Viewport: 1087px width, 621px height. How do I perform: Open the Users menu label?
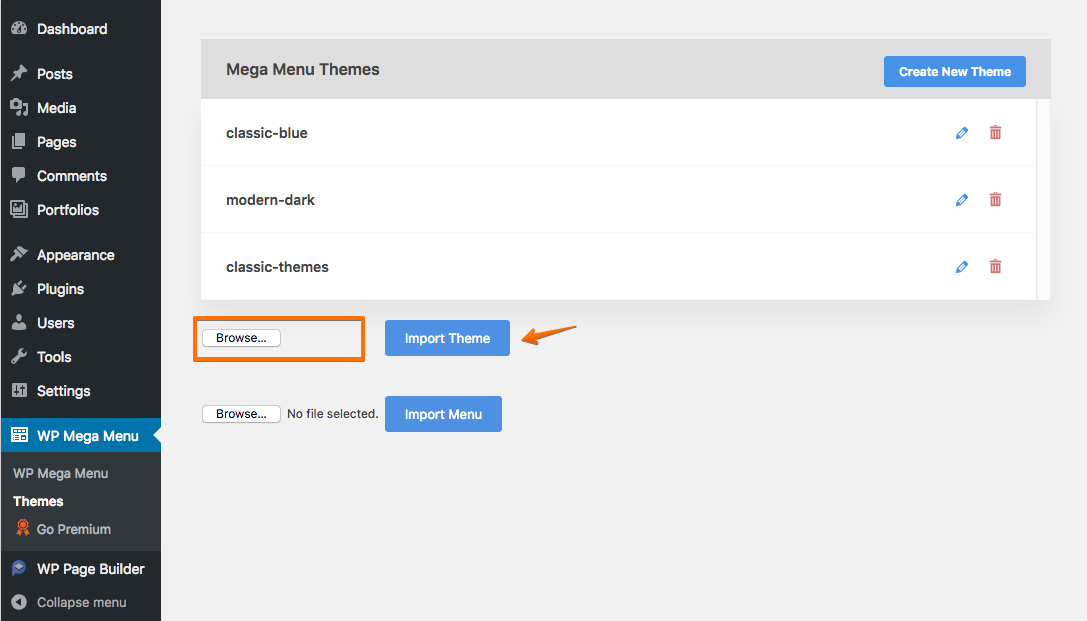click(55, 323)
